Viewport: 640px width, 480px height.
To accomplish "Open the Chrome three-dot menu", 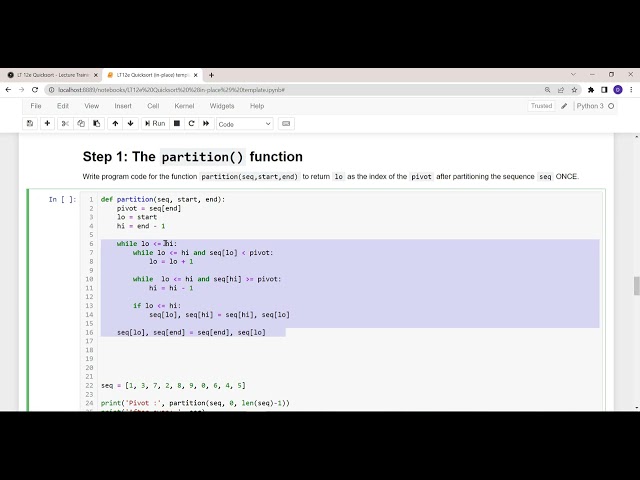I will click(631, 90).
